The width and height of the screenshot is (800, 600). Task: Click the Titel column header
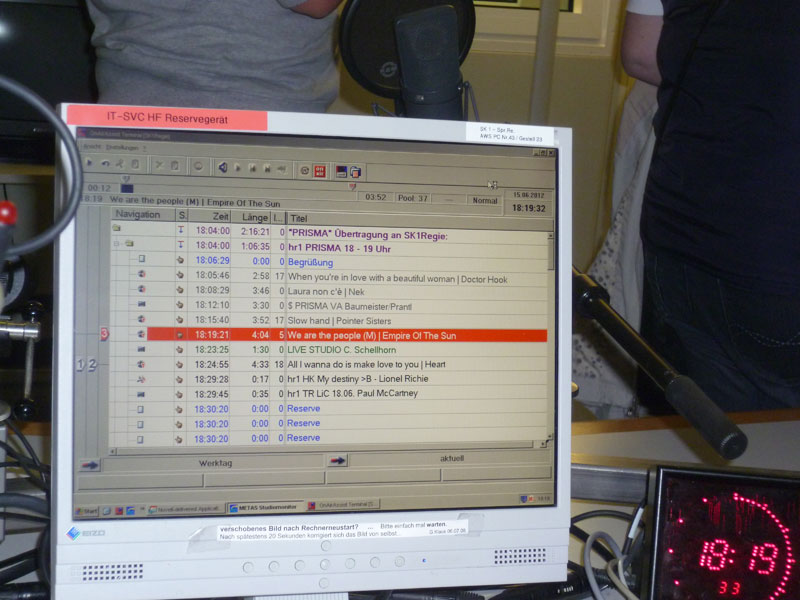pyautogui.click(x=420, y=220)
